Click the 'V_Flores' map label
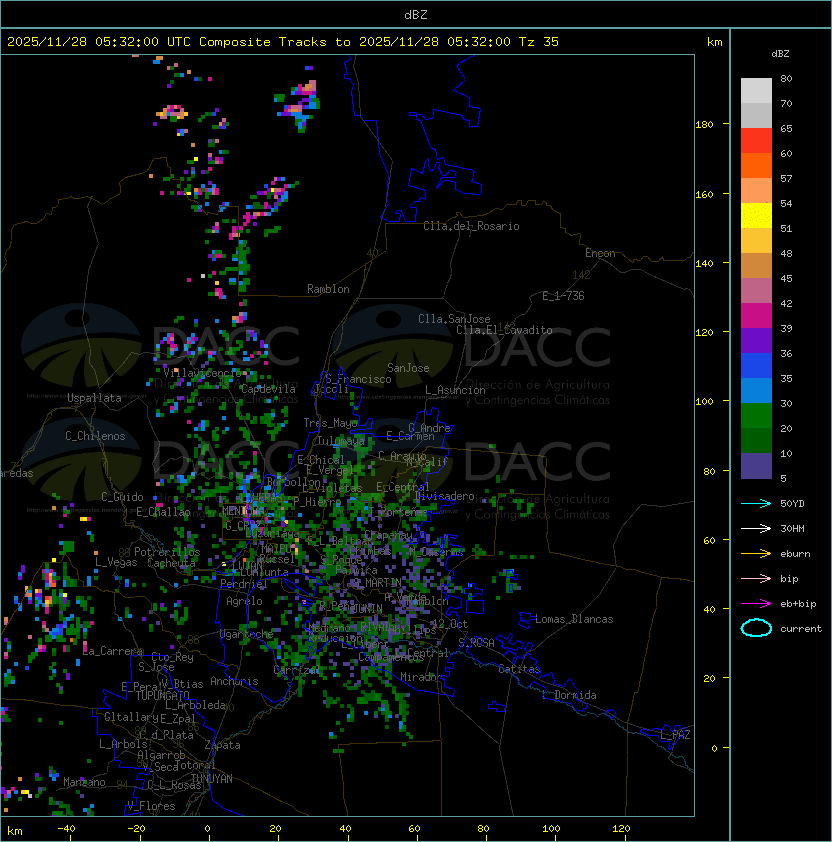This screenshot has height=842, width=832. (151, 806)
